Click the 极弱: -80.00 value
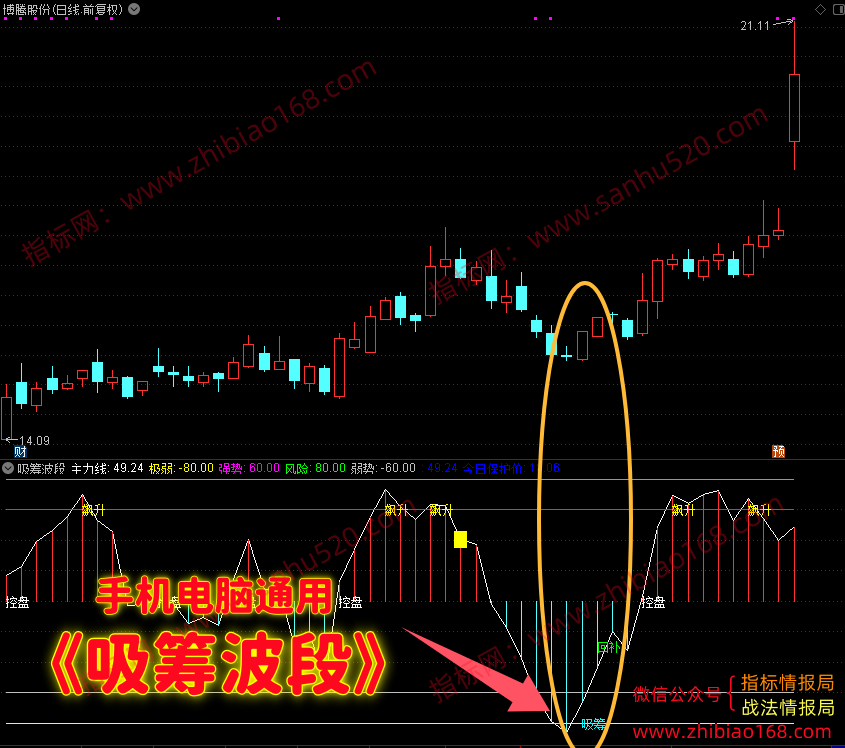Viewport: 845px width, 748px height. click(x=181, y=468)
